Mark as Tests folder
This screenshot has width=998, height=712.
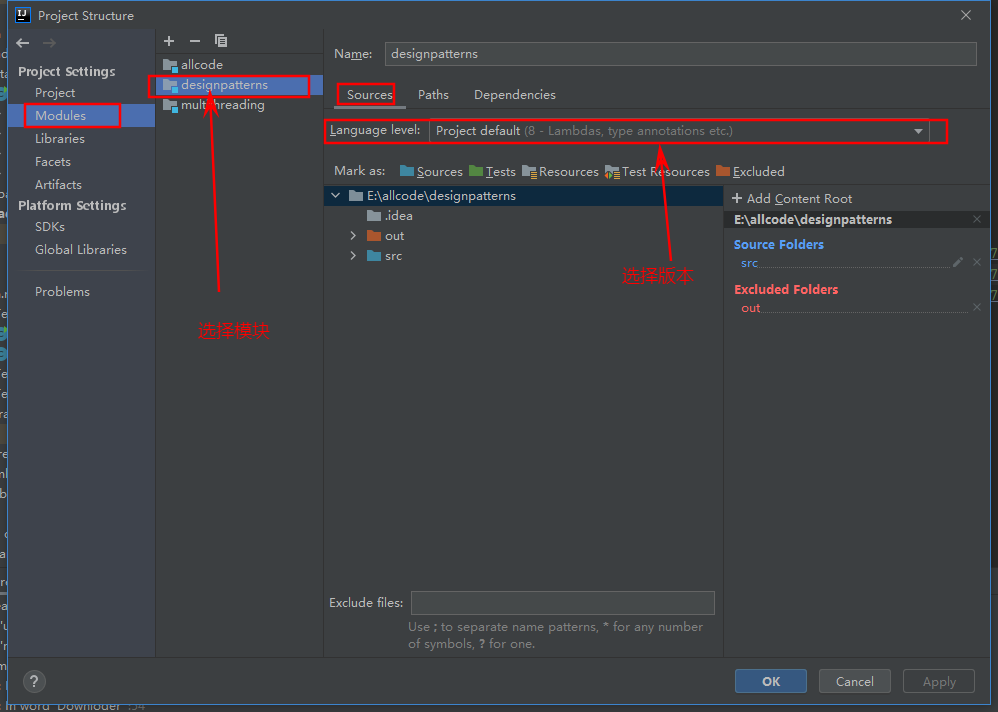492,172
